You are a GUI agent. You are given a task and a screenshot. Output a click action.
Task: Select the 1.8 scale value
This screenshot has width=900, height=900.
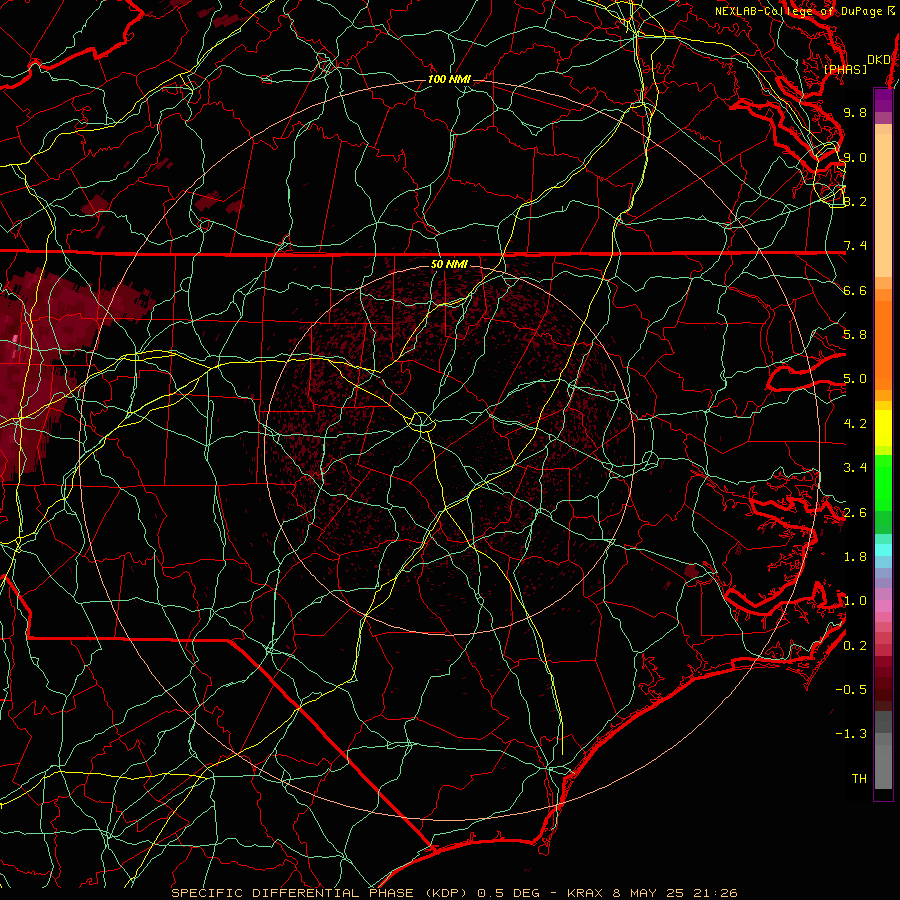(855, 557)
